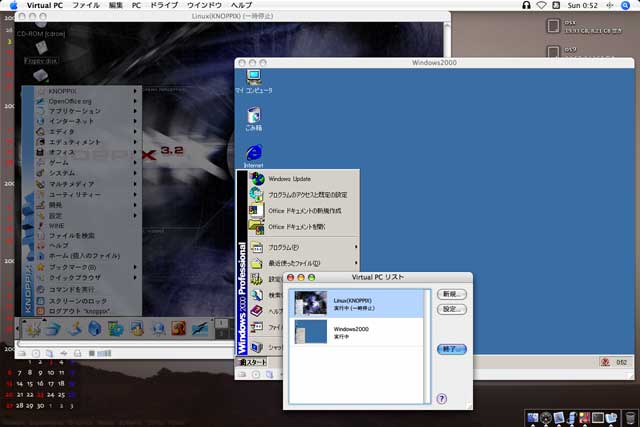This screenshot has height=427, width=640.
Task: Click the ゲーム entry in the KNOPPIX menu
Action: 58,162
